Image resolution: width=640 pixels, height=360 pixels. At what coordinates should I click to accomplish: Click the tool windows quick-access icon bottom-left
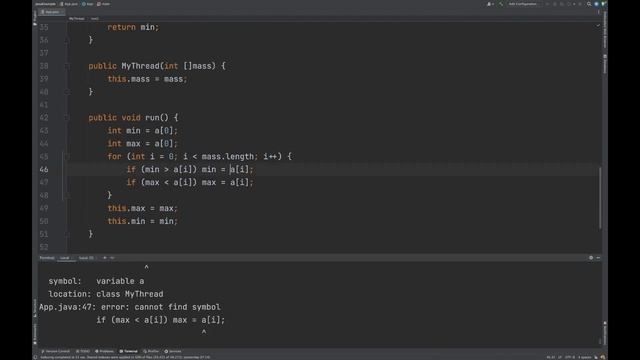pos(35,357)
